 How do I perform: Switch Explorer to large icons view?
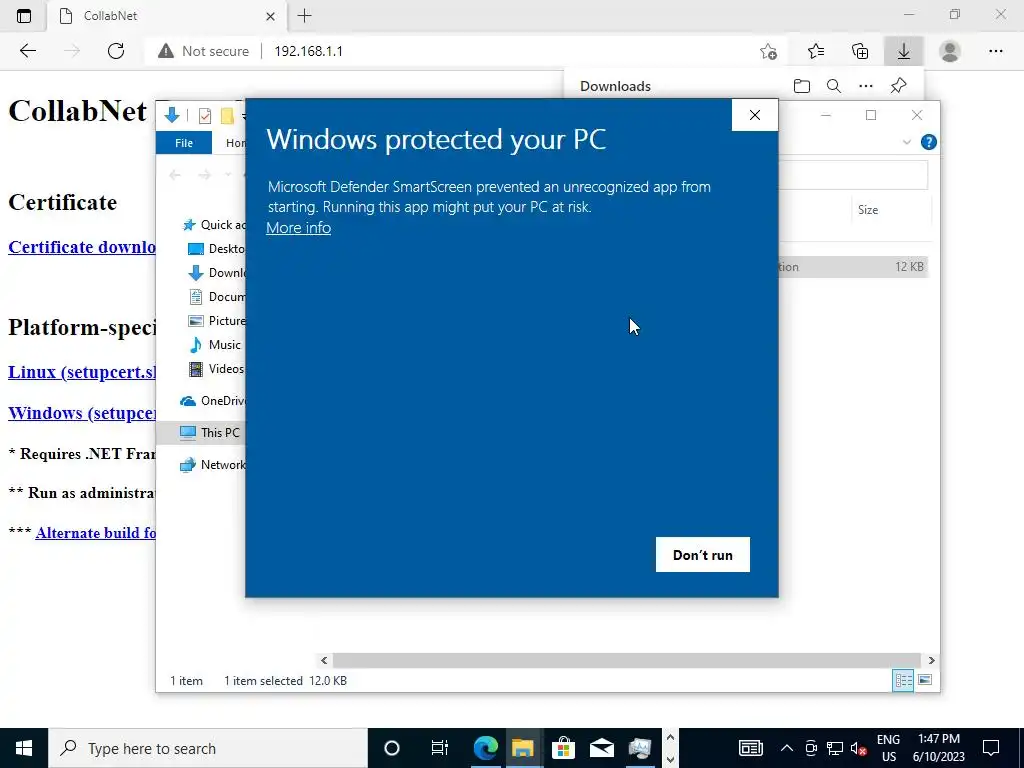click(x=925, y=680)
